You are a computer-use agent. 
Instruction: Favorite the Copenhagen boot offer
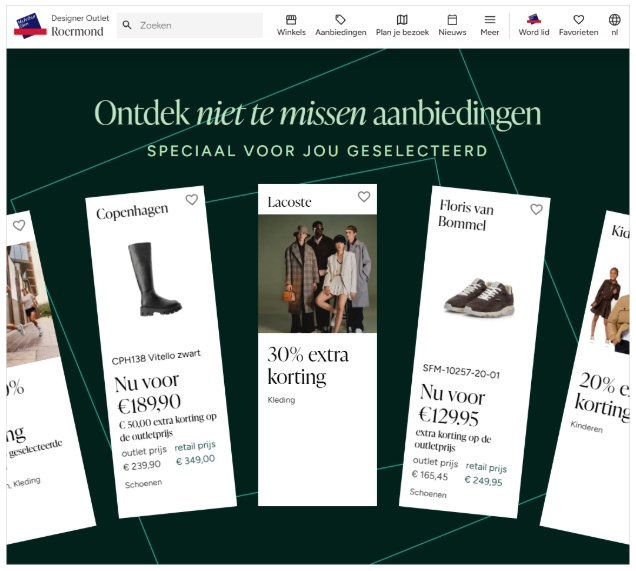point(191,200)
